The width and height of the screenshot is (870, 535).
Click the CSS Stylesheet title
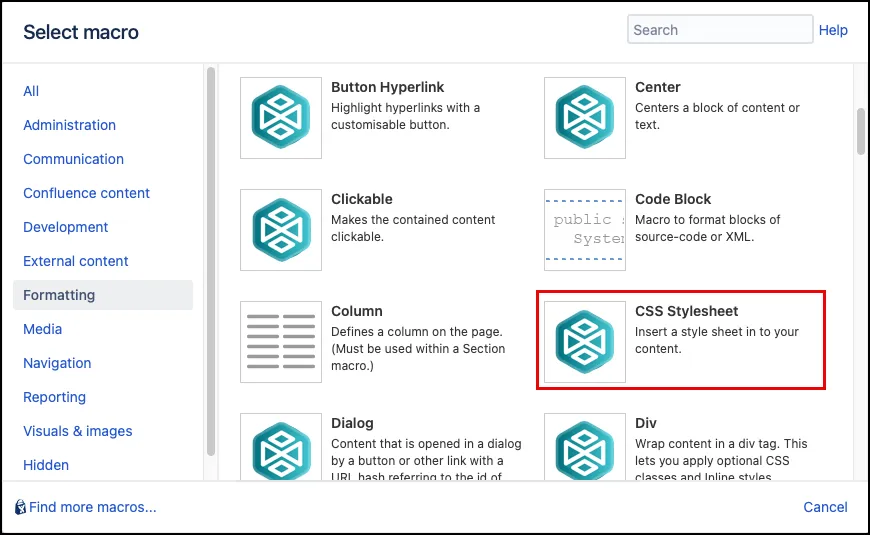point(686,311)
